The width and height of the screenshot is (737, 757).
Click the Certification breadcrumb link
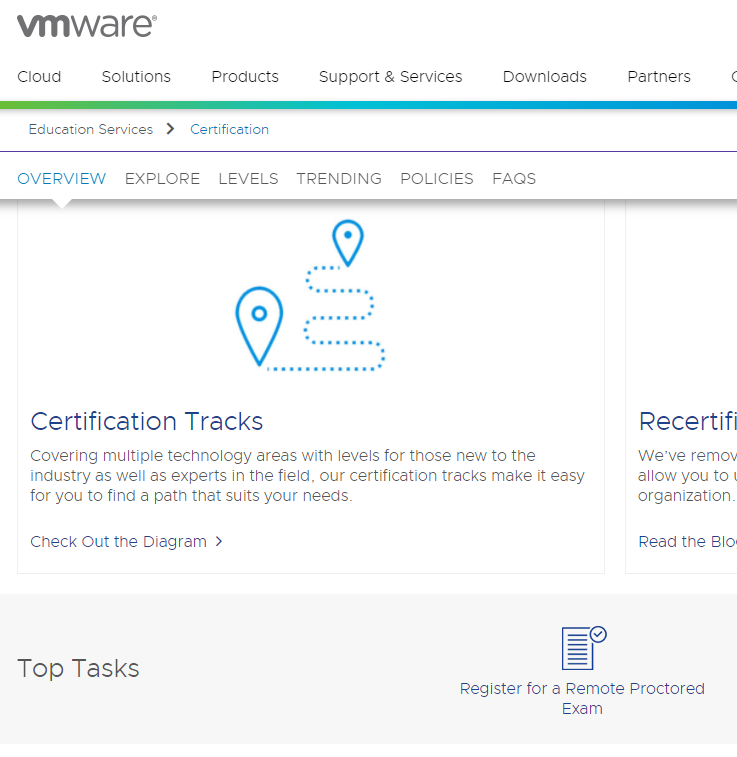pos(229,129)
